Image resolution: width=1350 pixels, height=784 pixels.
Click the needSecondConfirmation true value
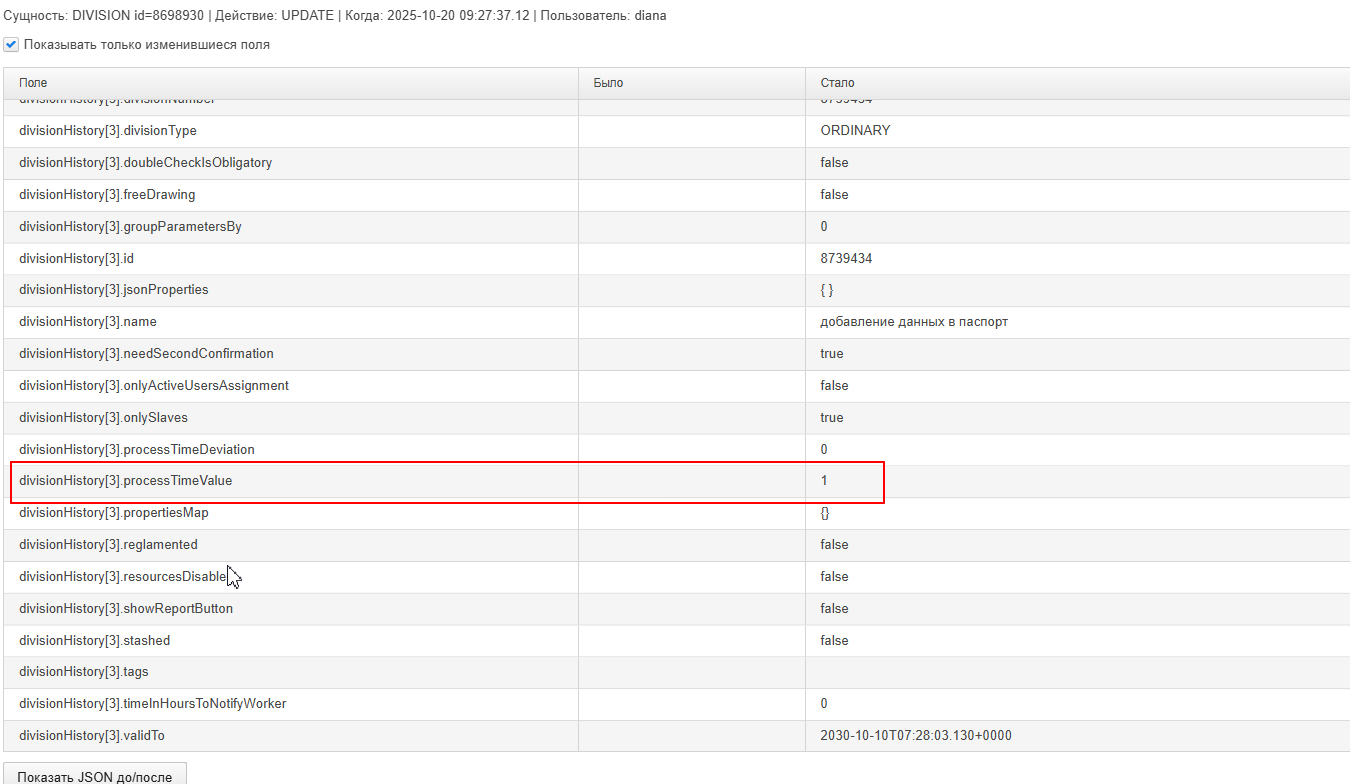pyautogui.click(x=832, y=354)
